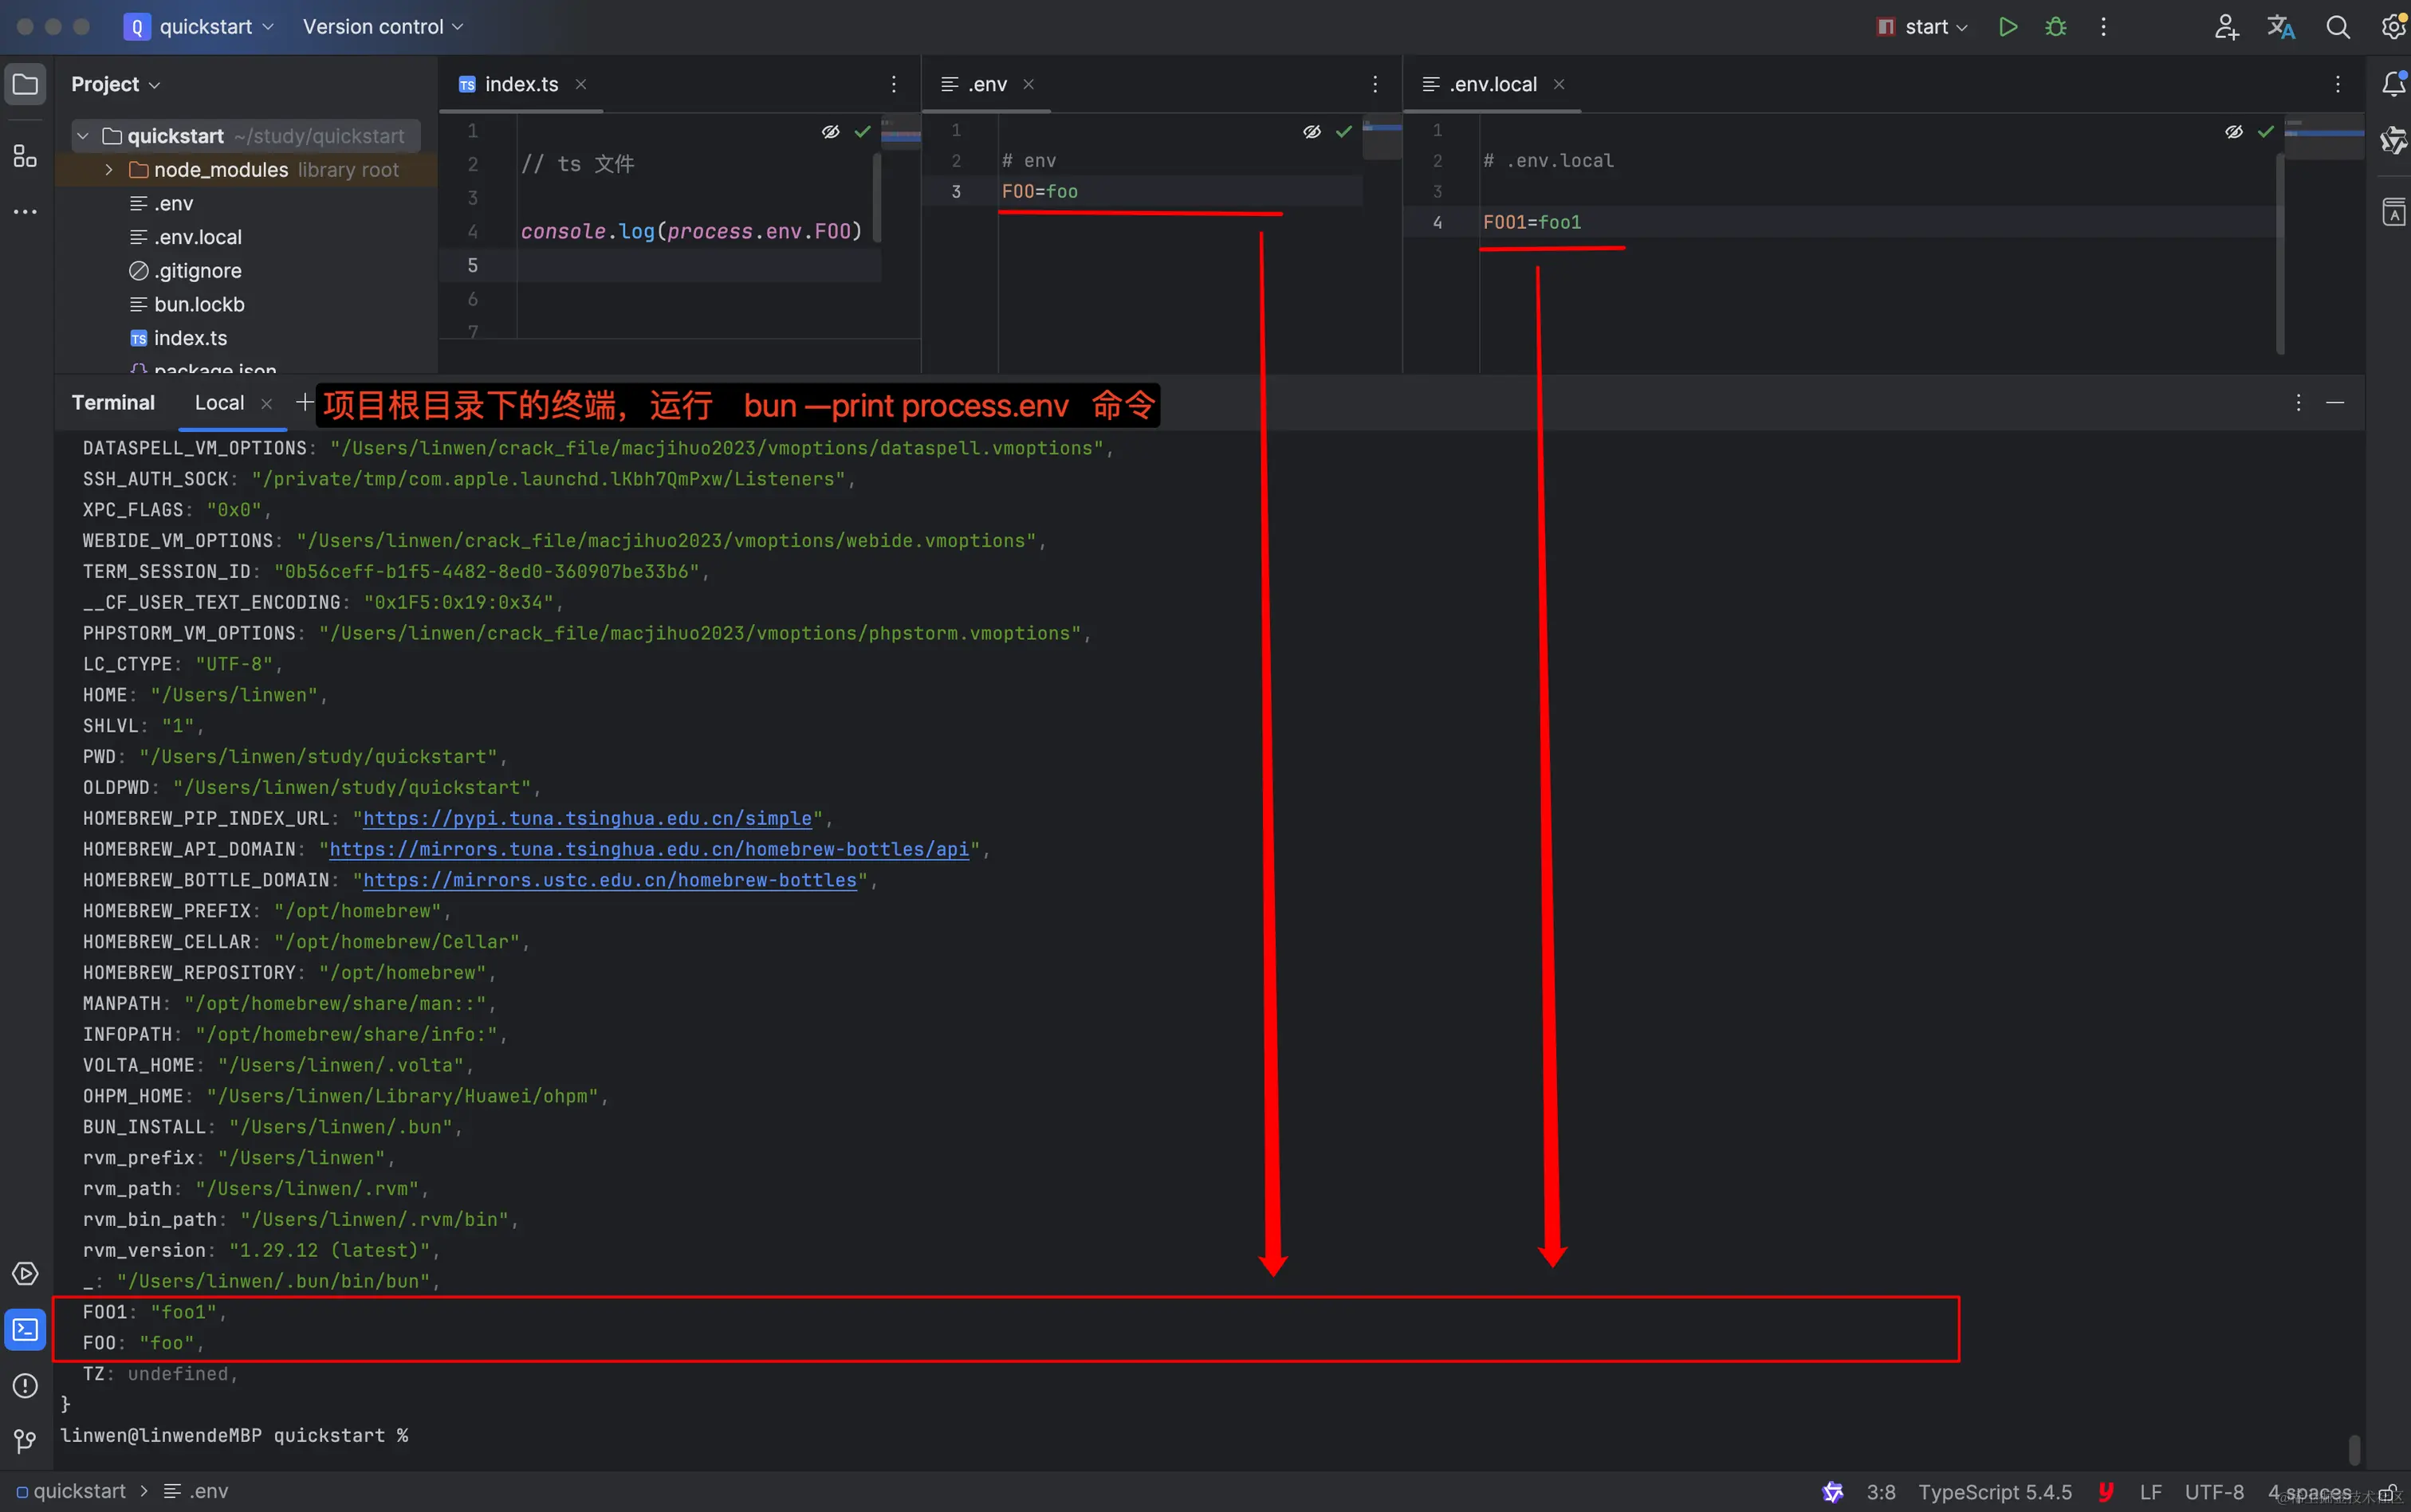Open the tool window icon below AI assistant
The image size is (2411, 1512).
pyautogui.click(x=2393, y=212)
